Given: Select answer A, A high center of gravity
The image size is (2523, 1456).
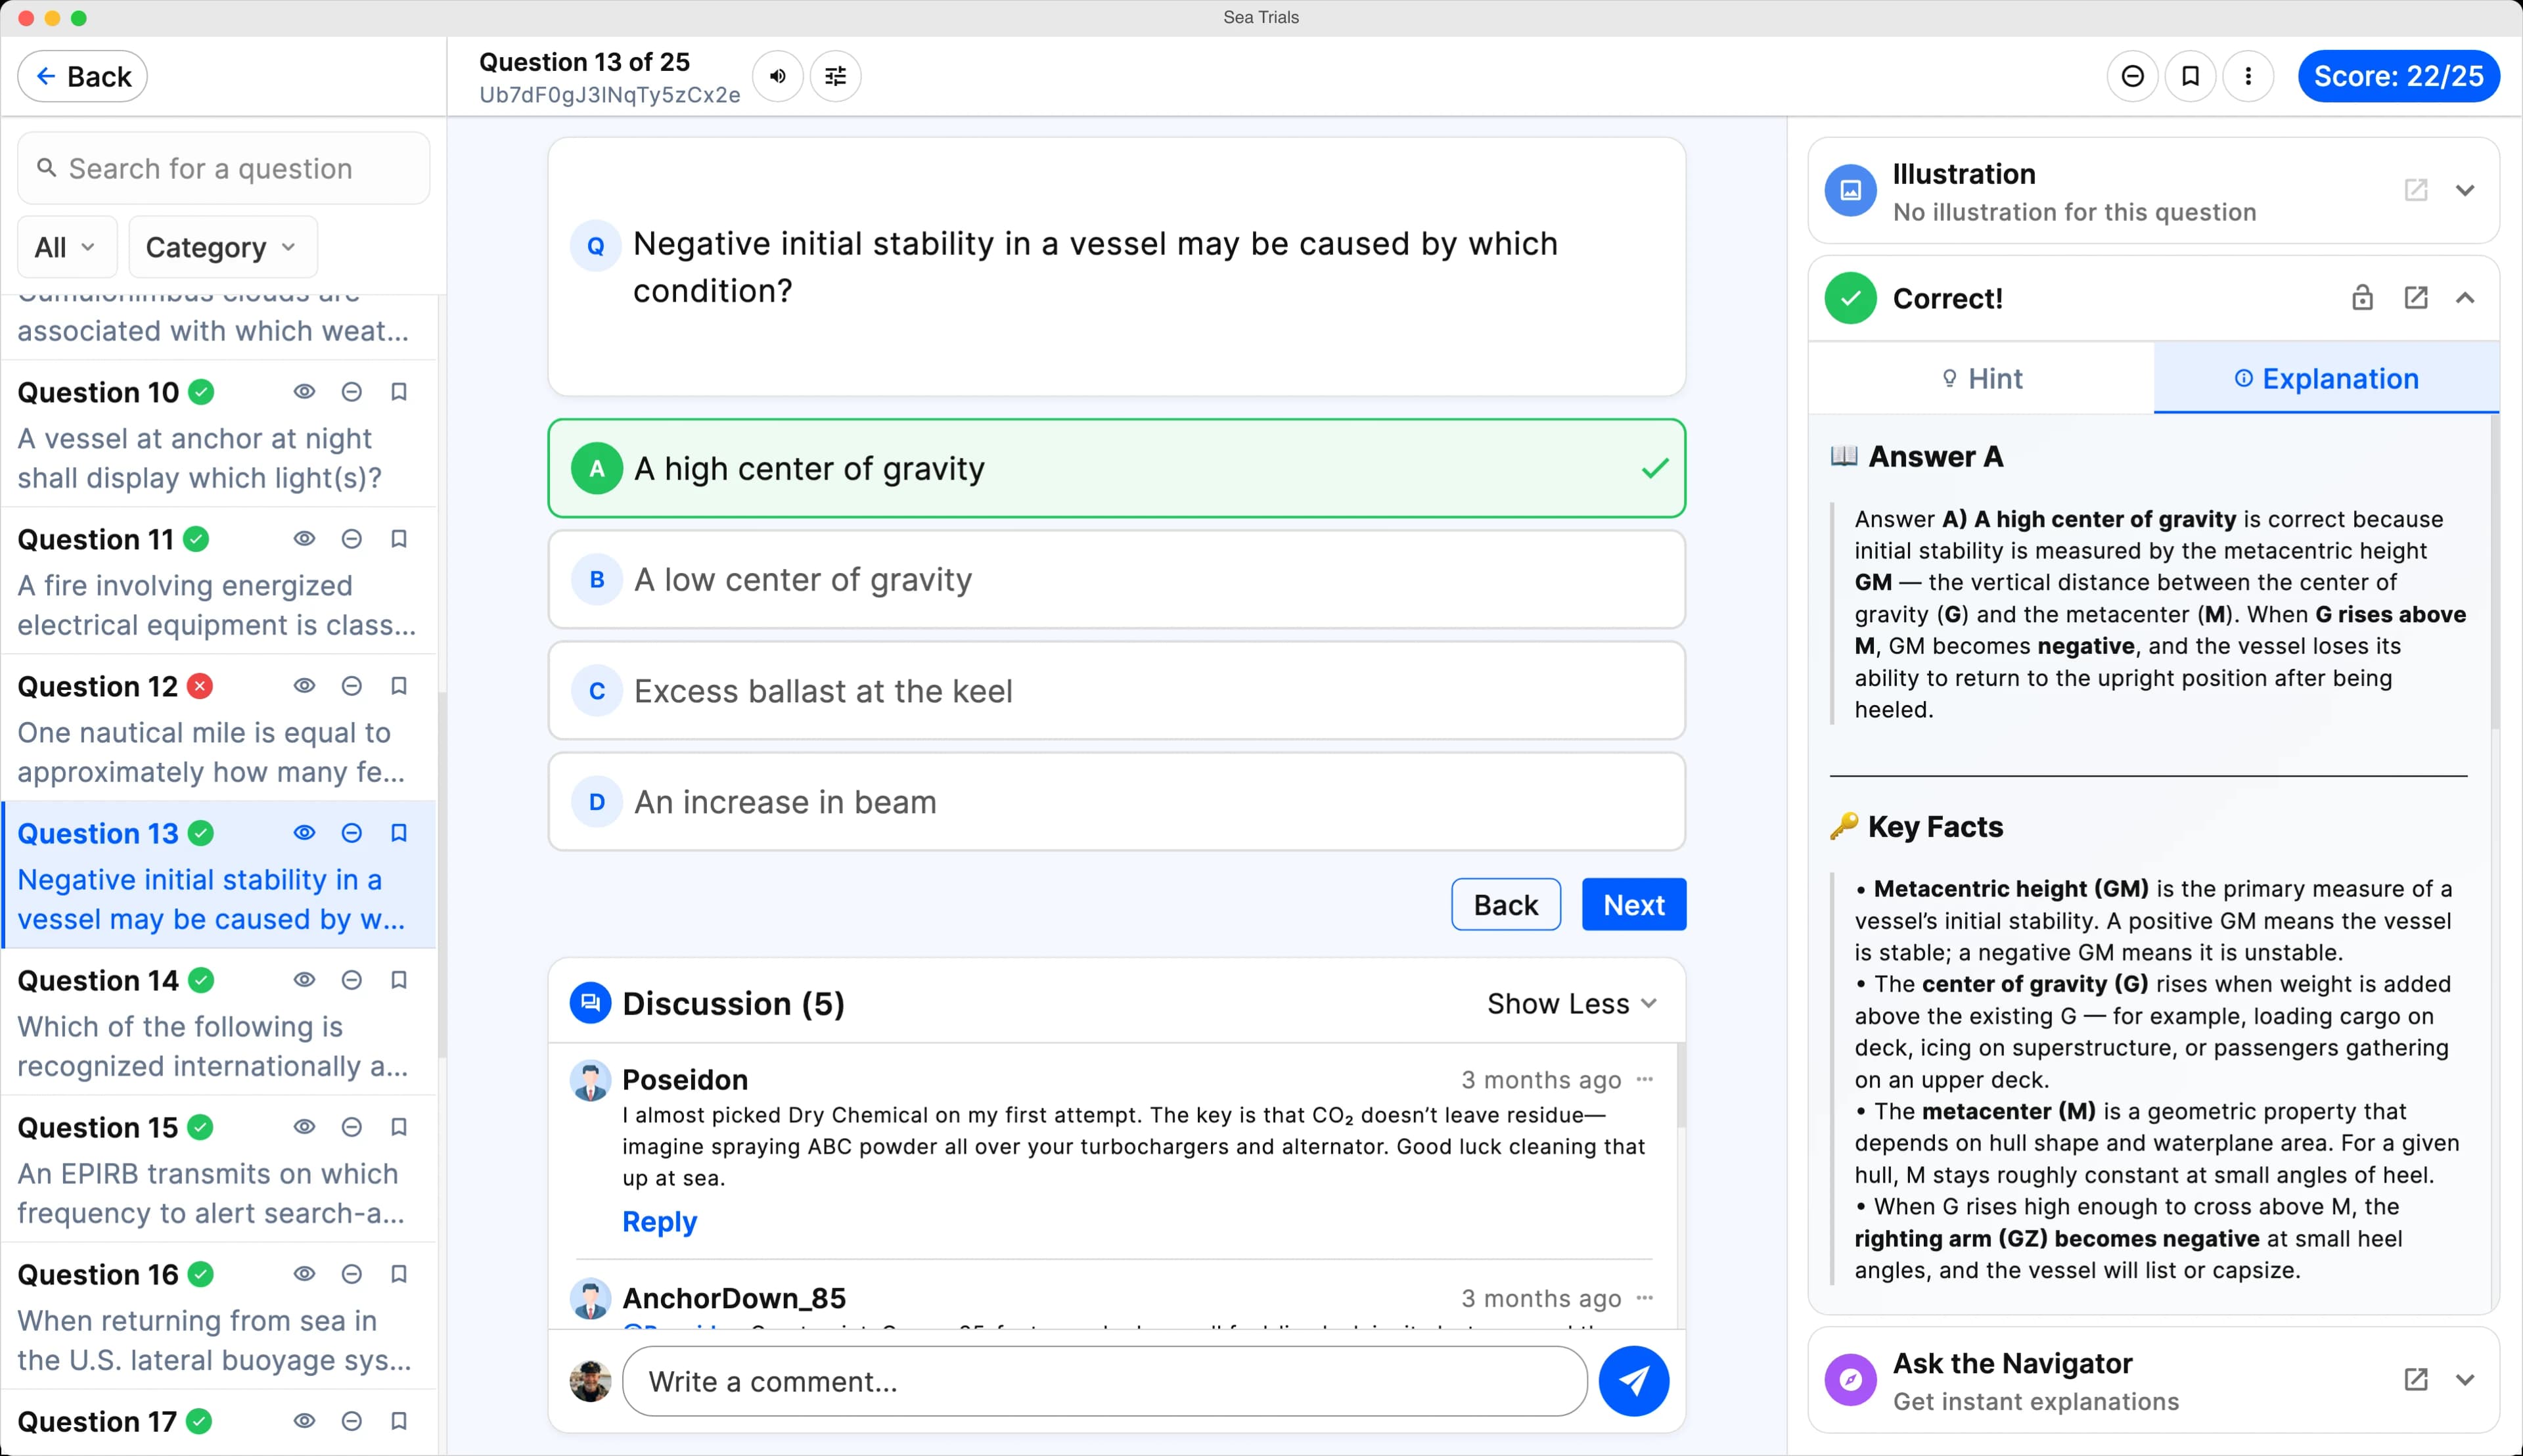Looking at the screenshot, I should click(x=1116, y=468).
